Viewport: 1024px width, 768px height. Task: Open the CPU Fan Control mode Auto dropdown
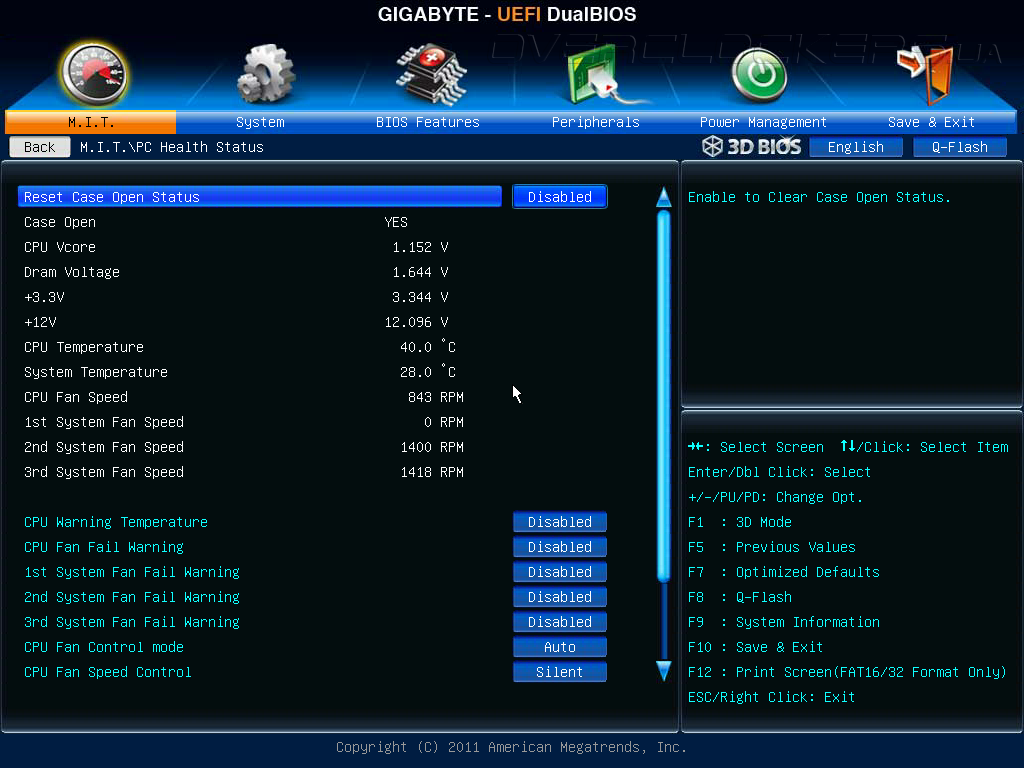point(560,647)
